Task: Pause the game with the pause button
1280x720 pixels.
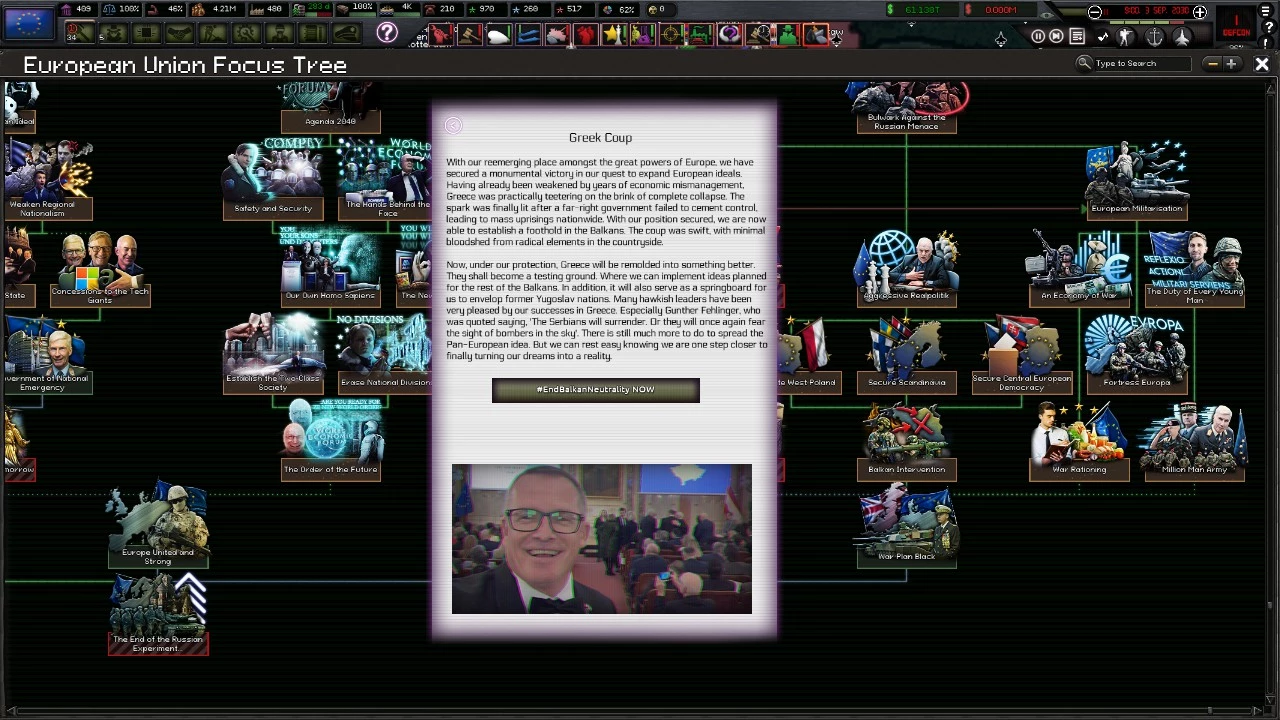Action: click(1038, 36)
